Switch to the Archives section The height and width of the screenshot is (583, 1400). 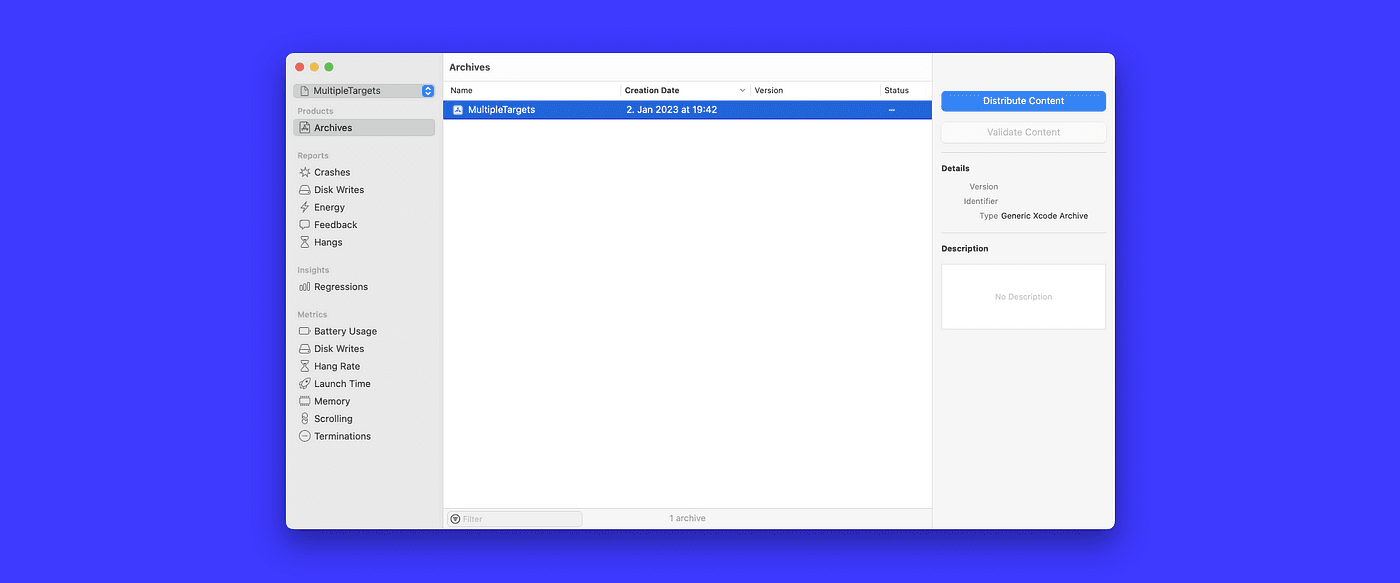click(x=331, y=127)
